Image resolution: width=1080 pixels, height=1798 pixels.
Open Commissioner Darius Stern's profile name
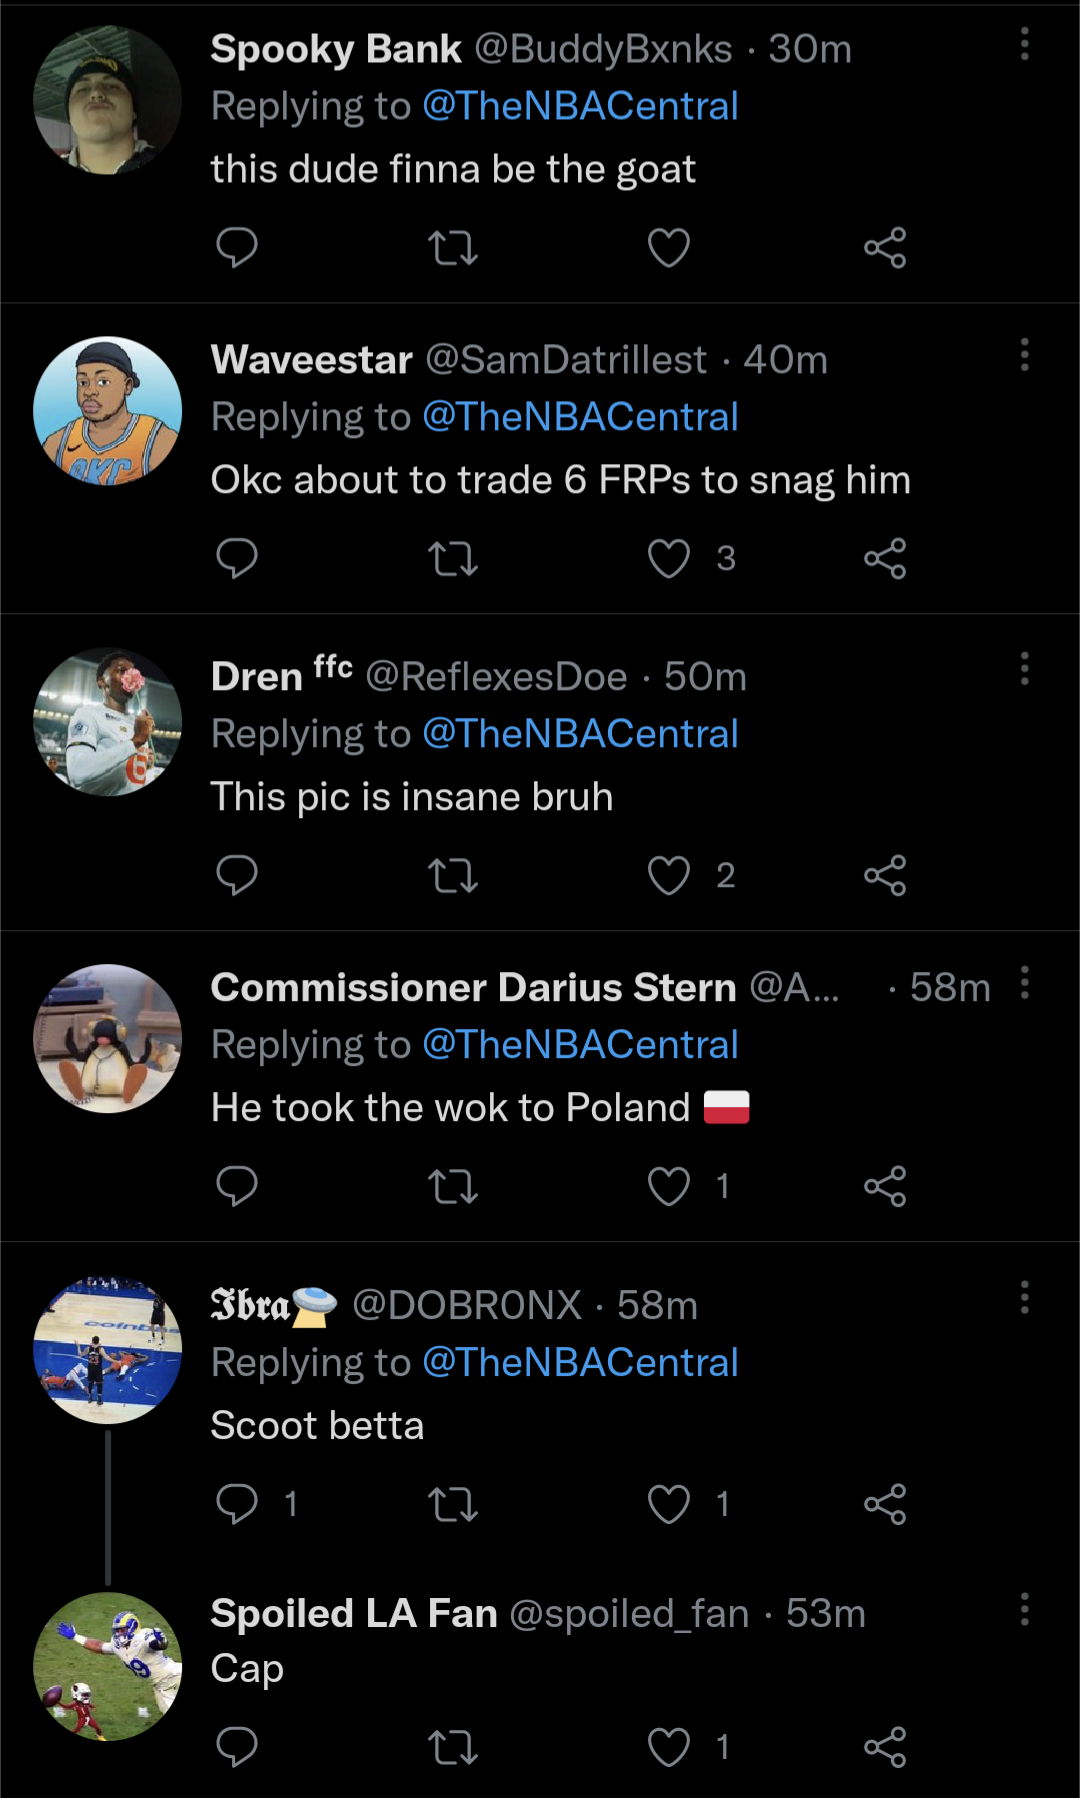pos(473,987)
